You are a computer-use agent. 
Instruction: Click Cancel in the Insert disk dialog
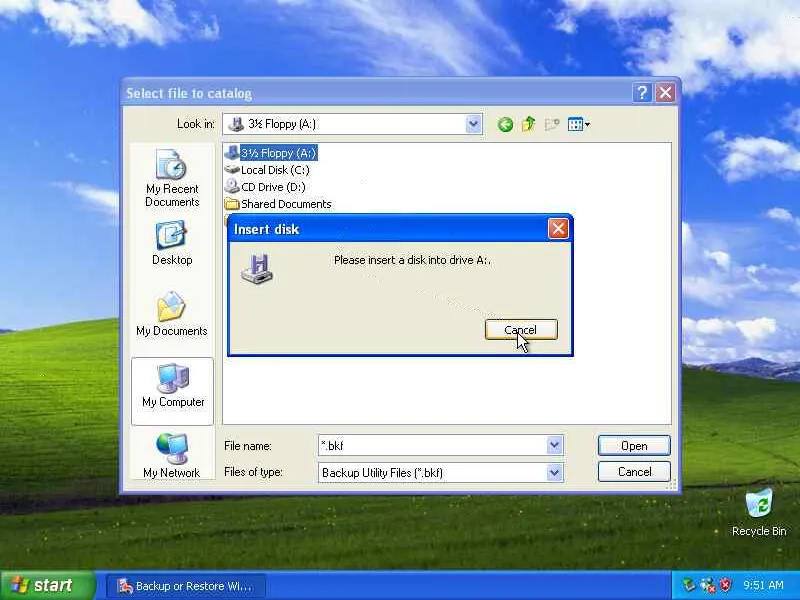(x=521, y=330)
